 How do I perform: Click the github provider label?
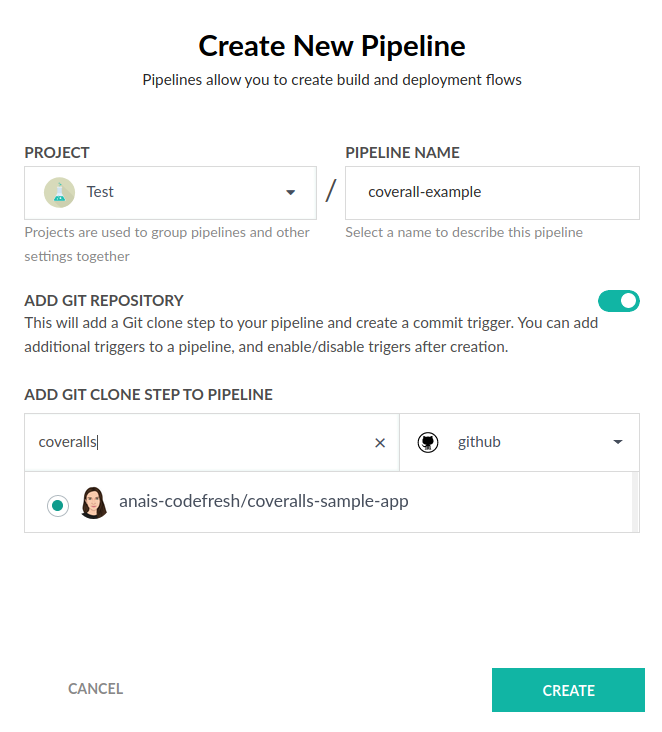click(x=479, y=442)
